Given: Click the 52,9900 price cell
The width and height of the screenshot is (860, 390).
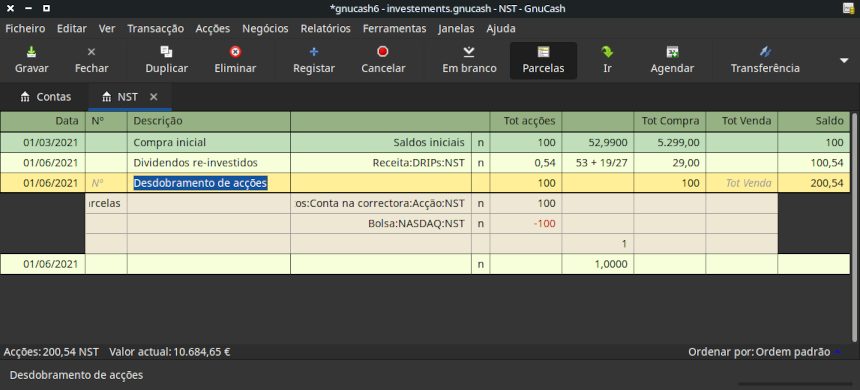Looking at the screenshot, I should point(598,143).
